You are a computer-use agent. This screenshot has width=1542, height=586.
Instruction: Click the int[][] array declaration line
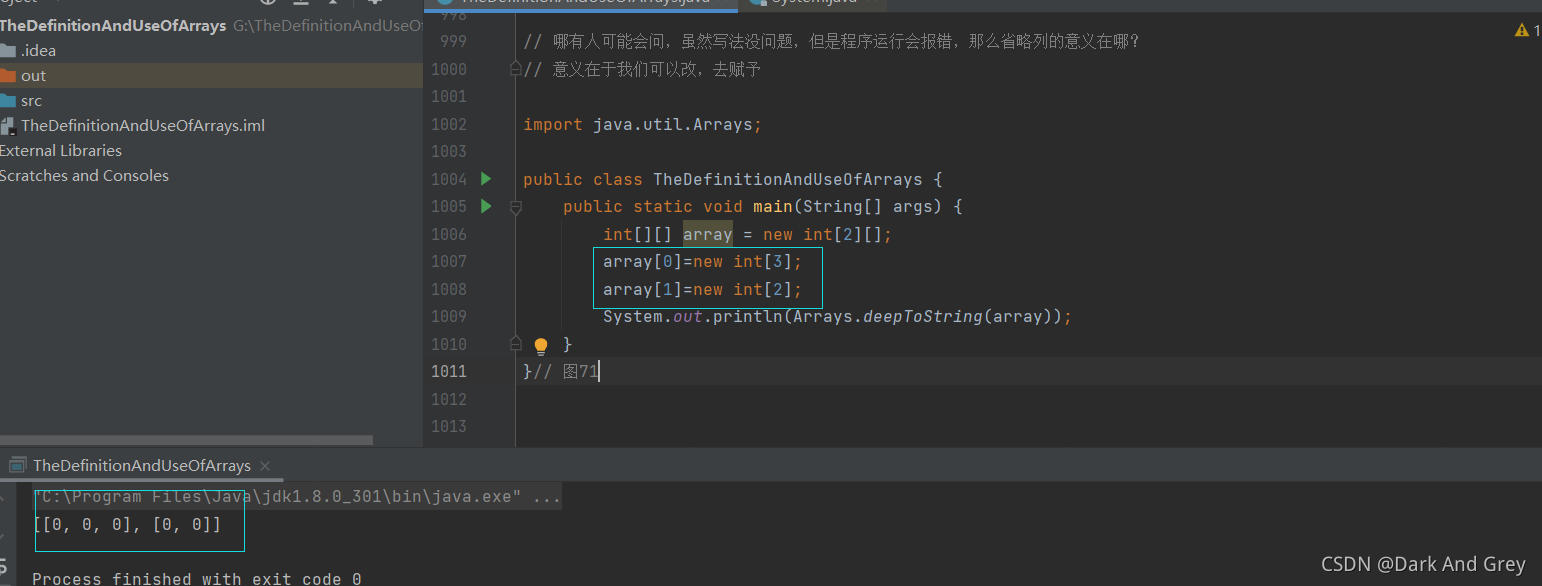pyautogui.click(x=747, y=235)
